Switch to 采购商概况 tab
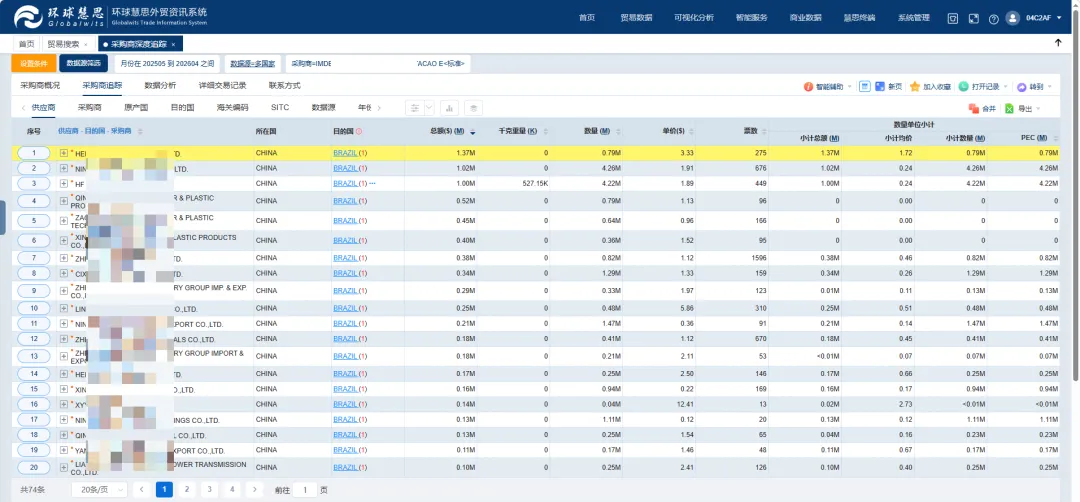Image resolution: width=1080 pixels, height=502 pixels. click(40, 86)
